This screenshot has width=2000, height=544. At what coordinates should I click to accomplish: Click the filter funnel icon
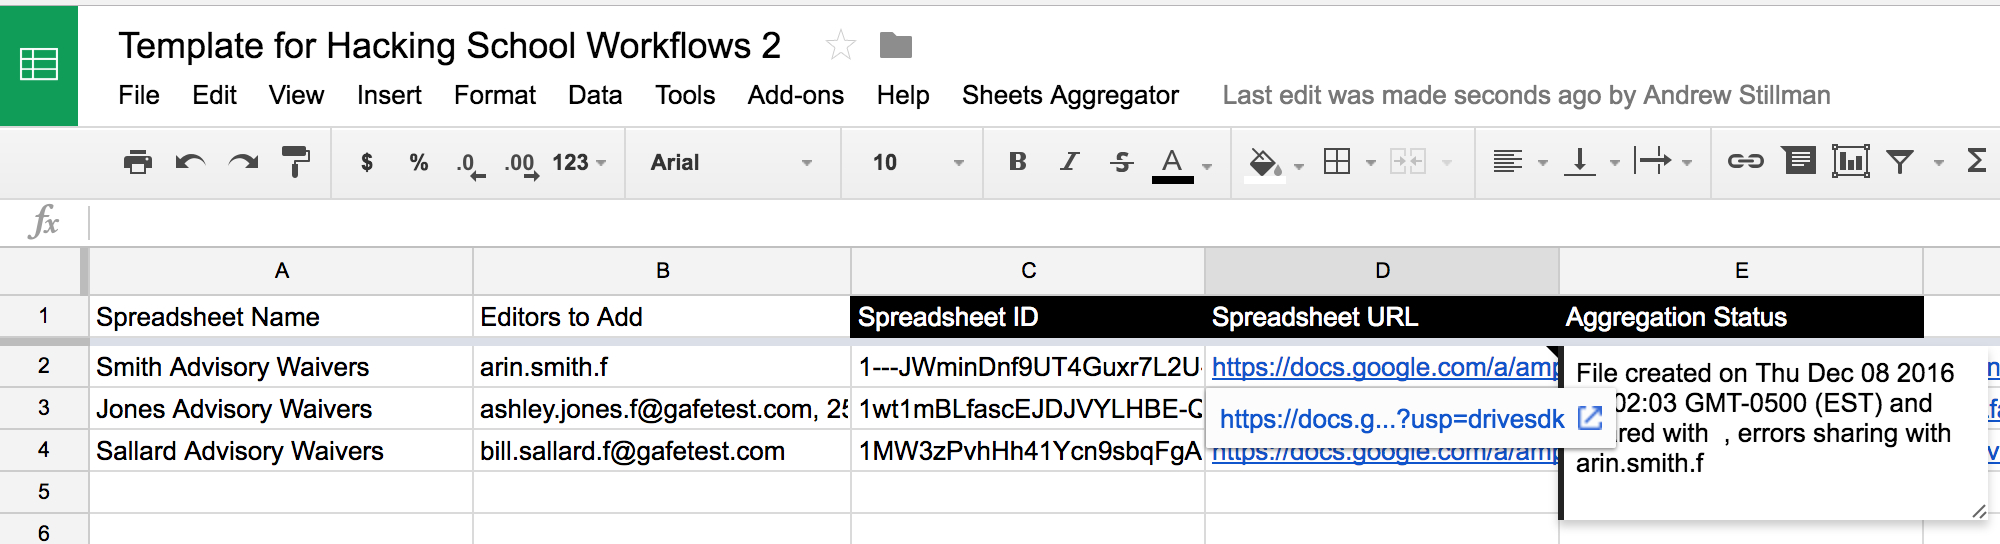[1900, 162]
